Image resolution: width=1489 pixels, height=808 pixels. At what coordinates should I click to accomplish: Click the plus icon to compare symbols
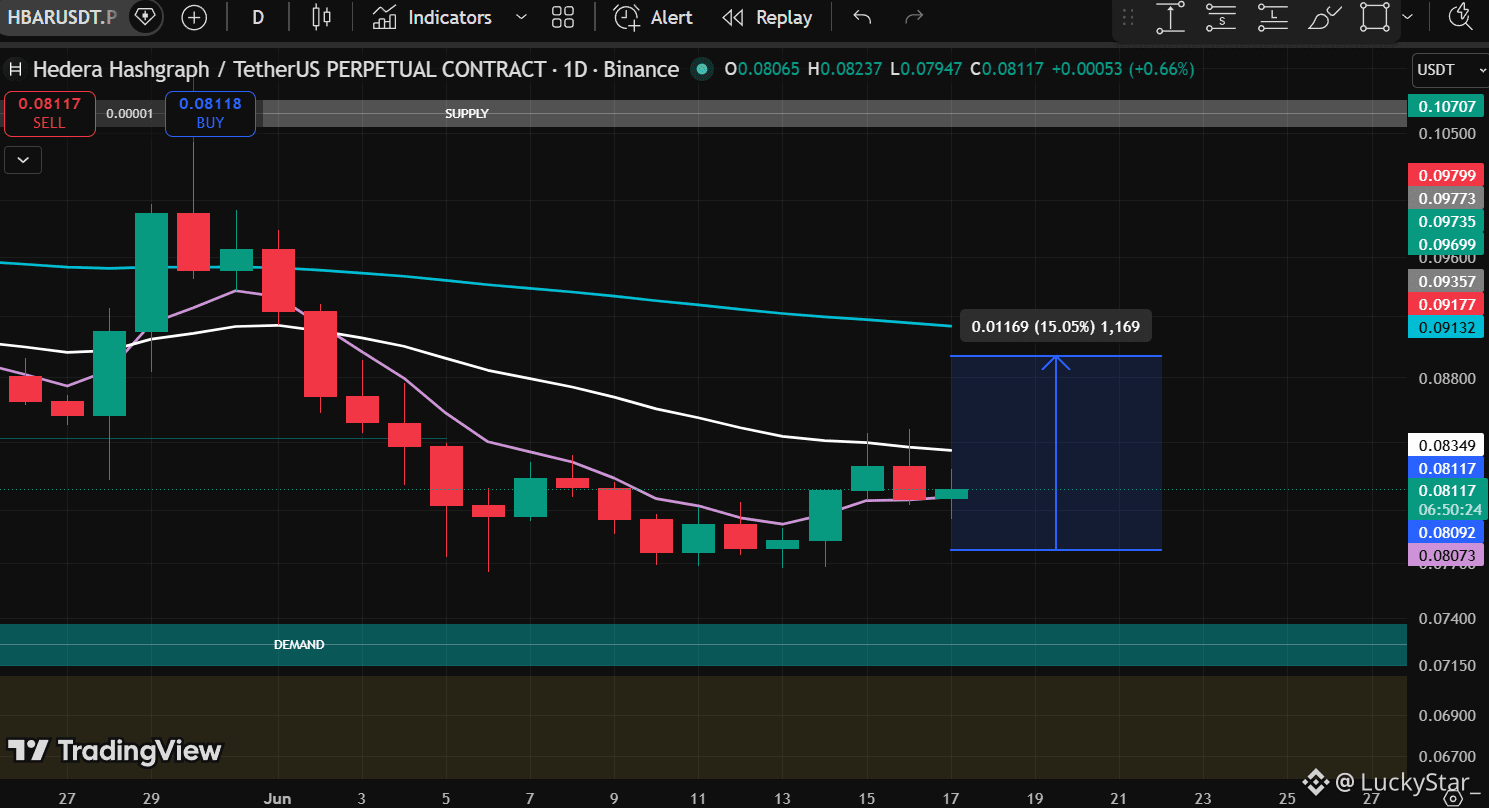(x=194, y=17)
